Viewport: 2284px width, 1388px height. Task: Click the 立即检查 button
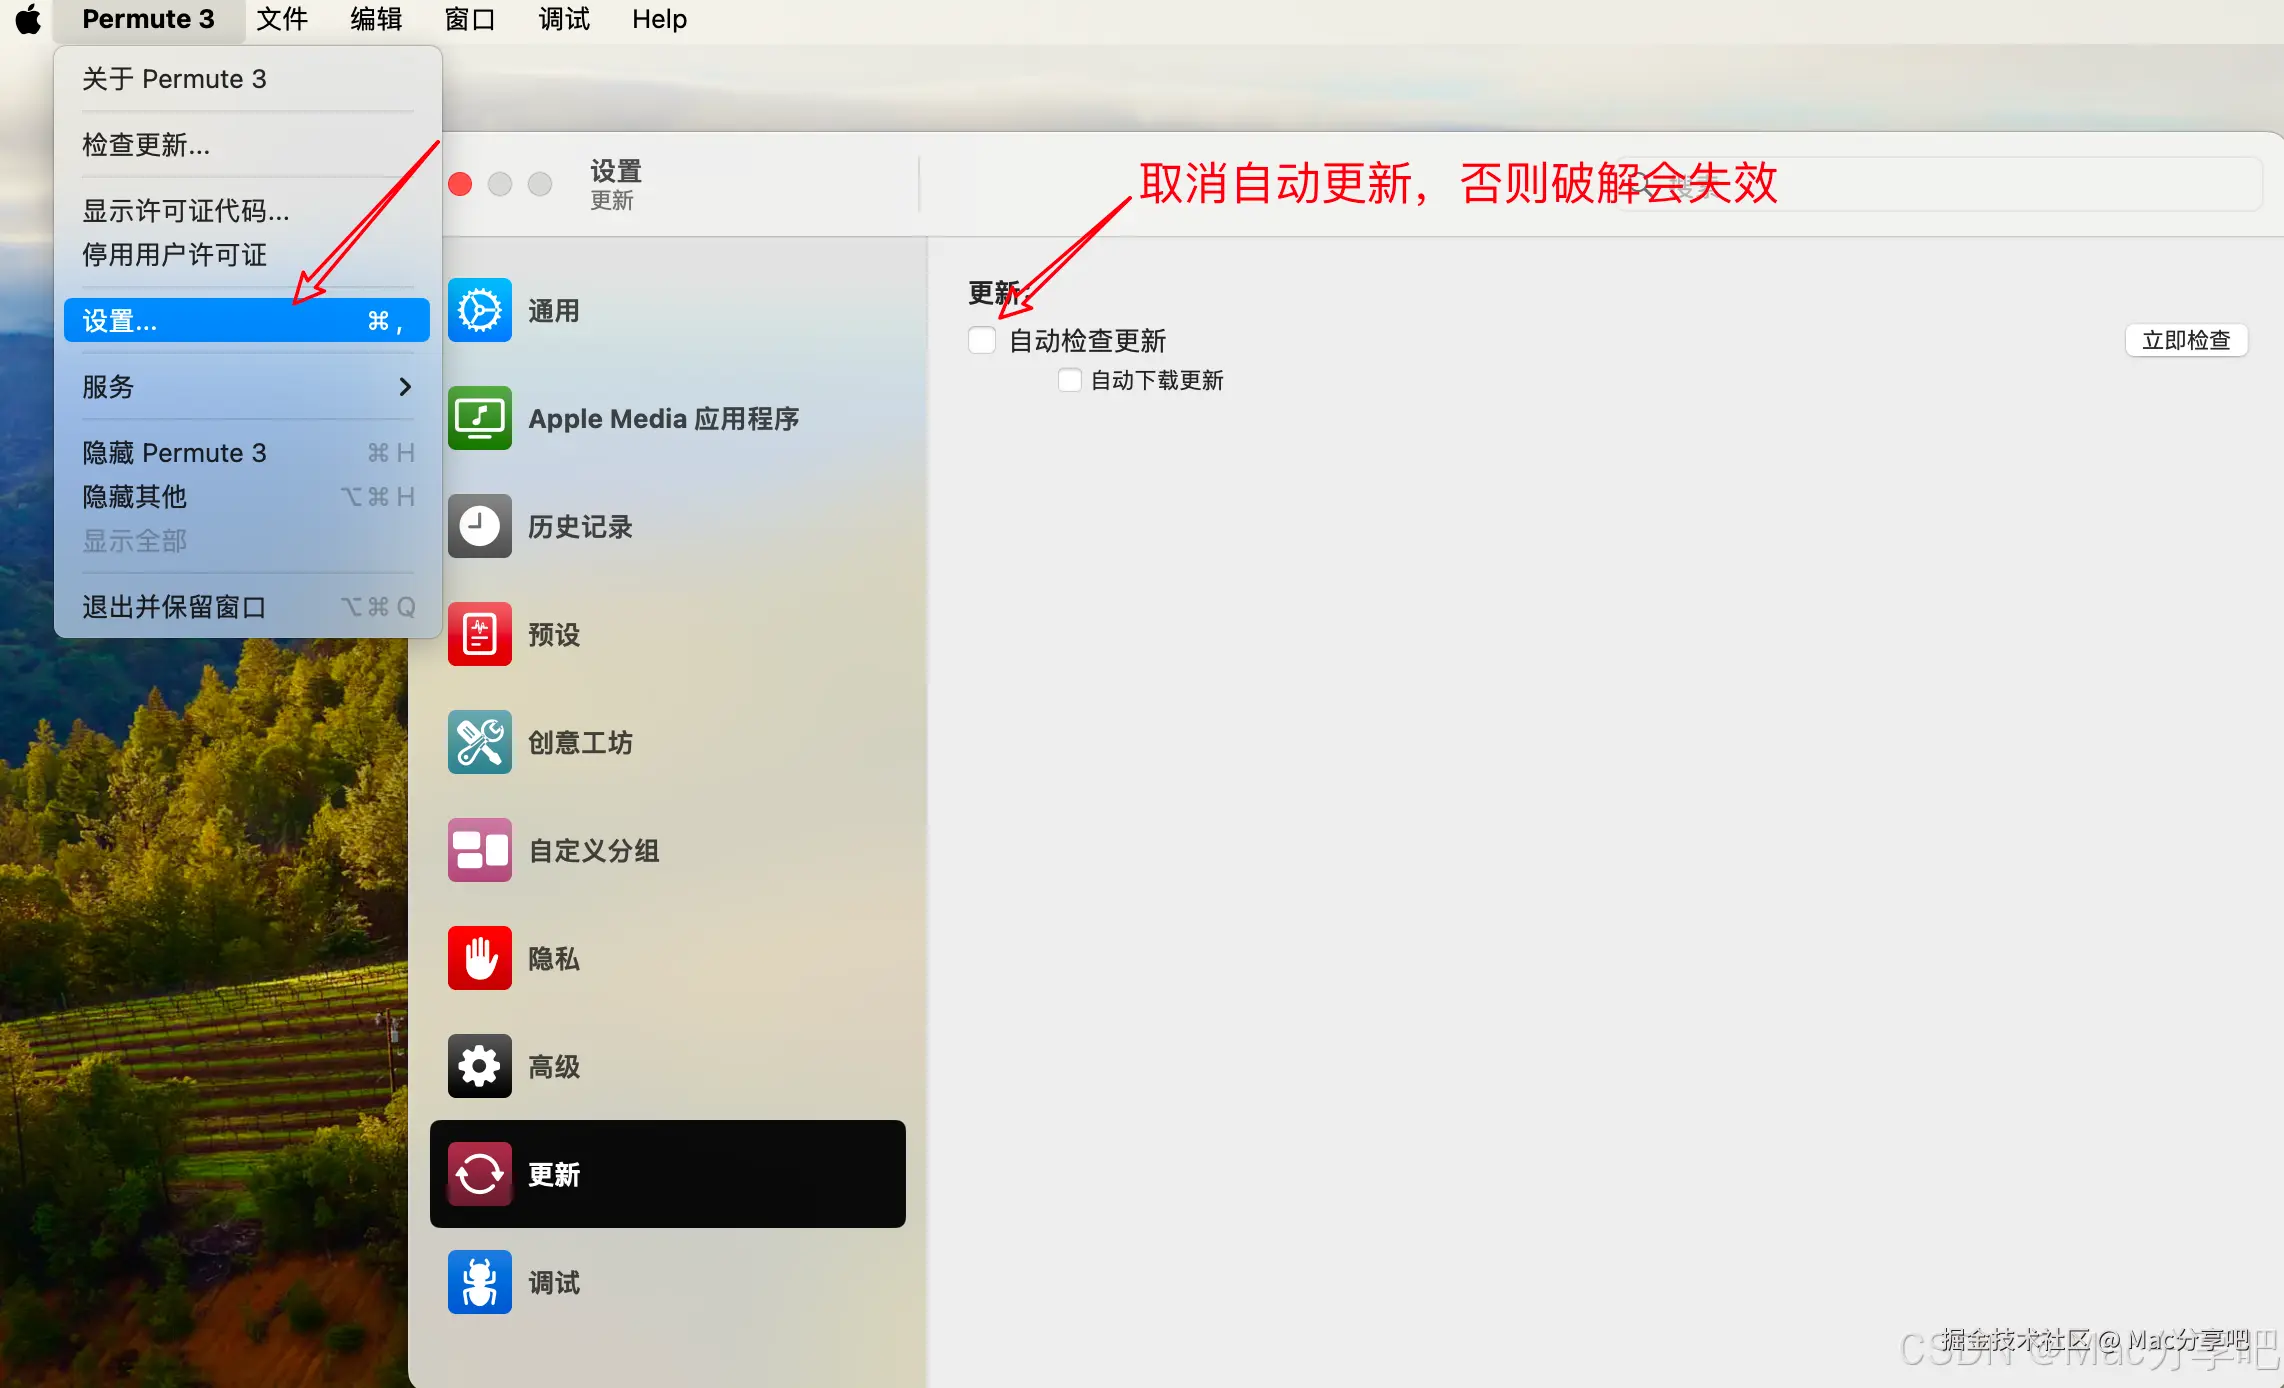pyautogui.click(x=2186, y=340)
